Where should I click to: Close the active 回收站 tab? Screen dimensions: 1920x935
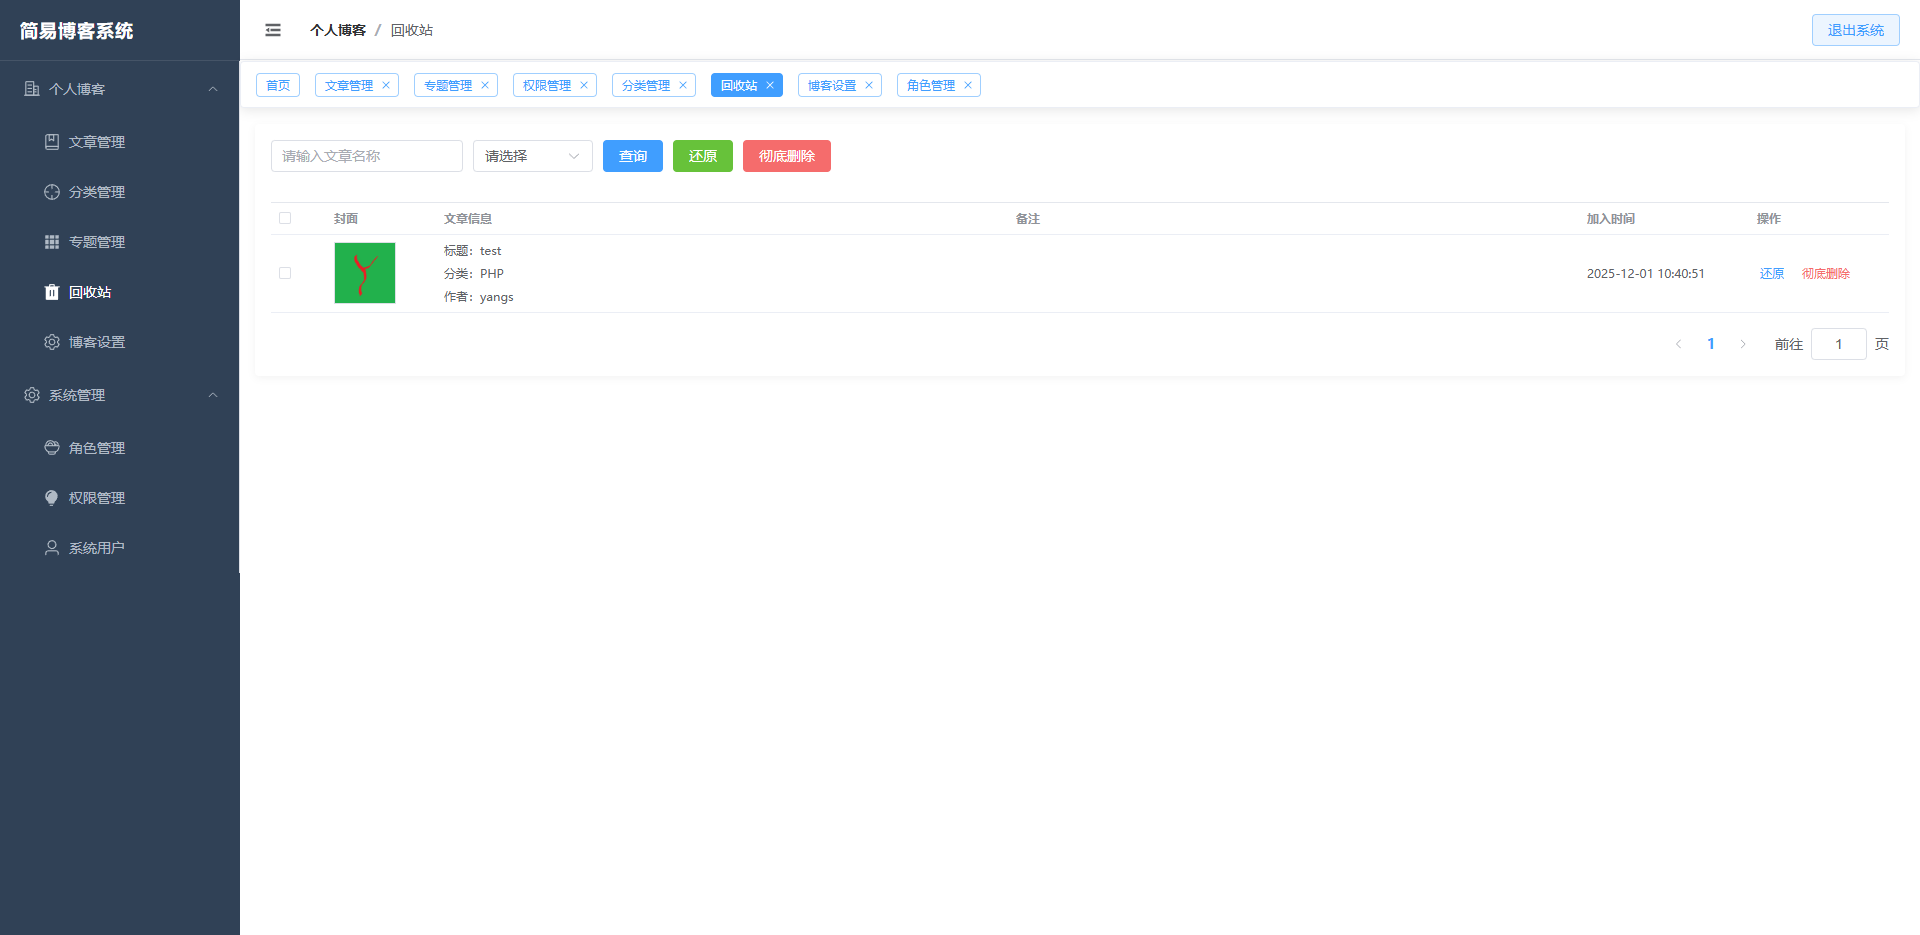coord(770,85)
